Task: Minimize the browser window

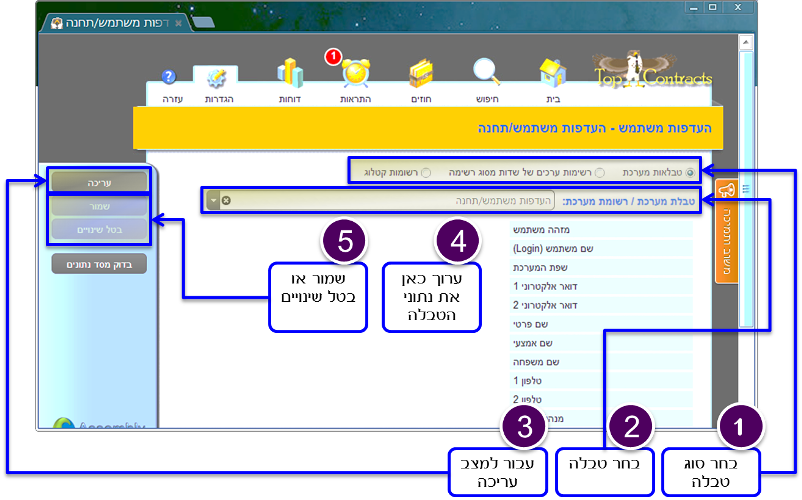Action: coord(694,8)
